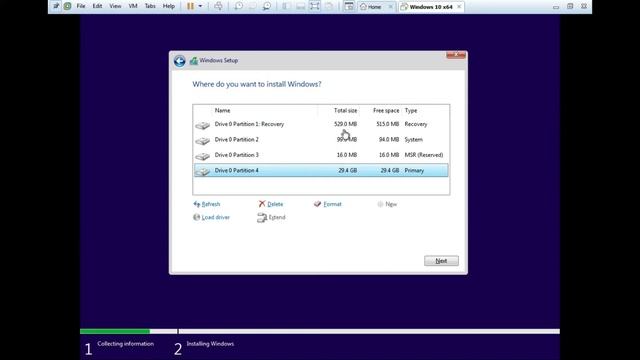Image resolution: width=640 pixels, height=360 pixels.
Task: Click the VMware application icon at far left
Action: click(56, 6)
